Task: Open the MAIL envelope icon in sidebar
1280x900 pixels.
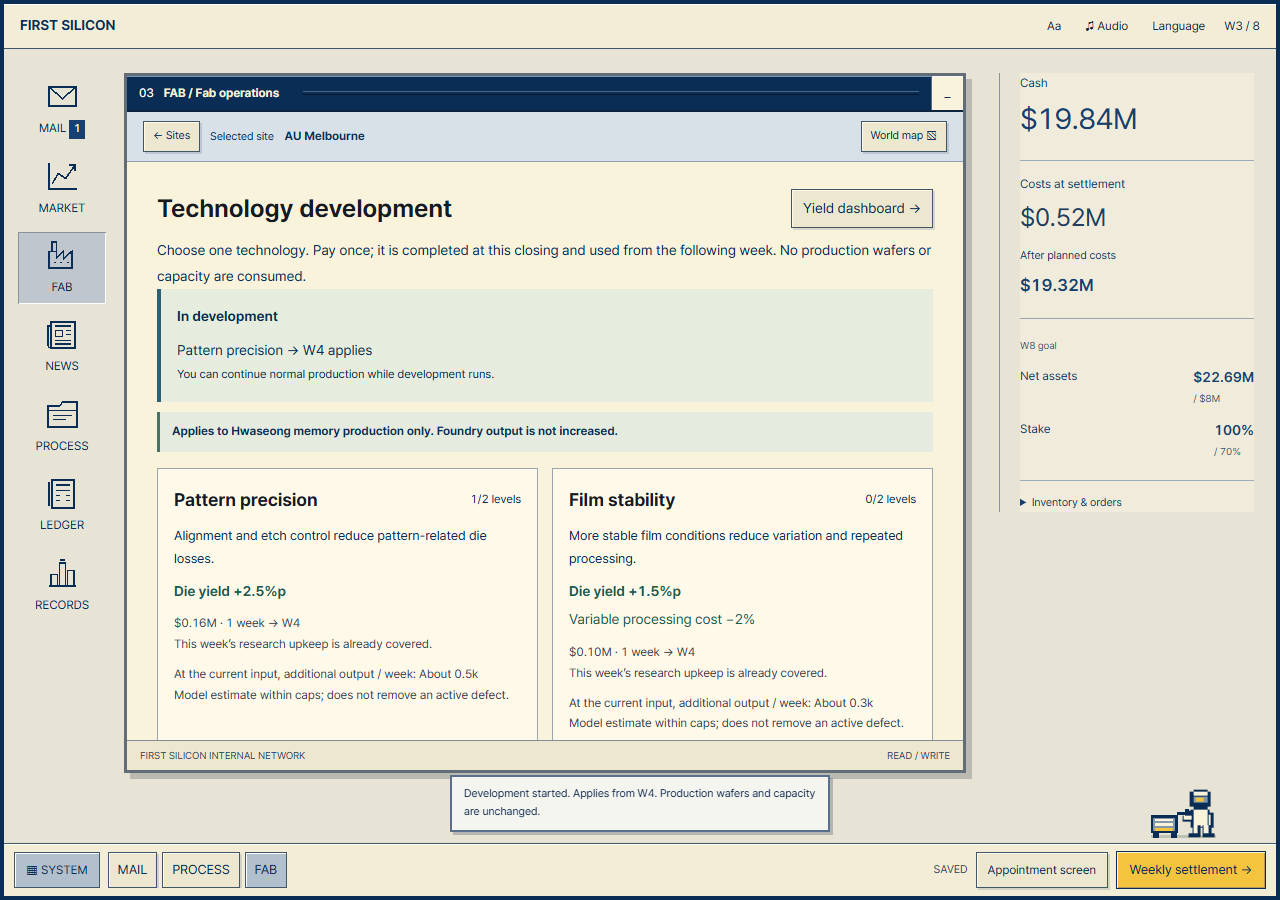Action: (62, 96)
